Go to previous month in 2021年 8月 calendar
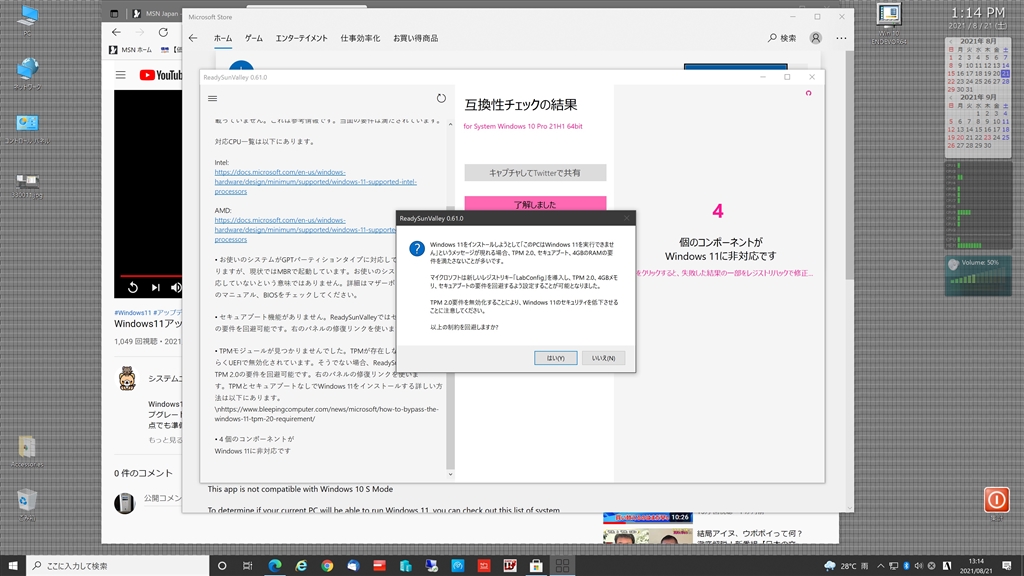This screenshot has width=1024, height=576. coord(950,41)
